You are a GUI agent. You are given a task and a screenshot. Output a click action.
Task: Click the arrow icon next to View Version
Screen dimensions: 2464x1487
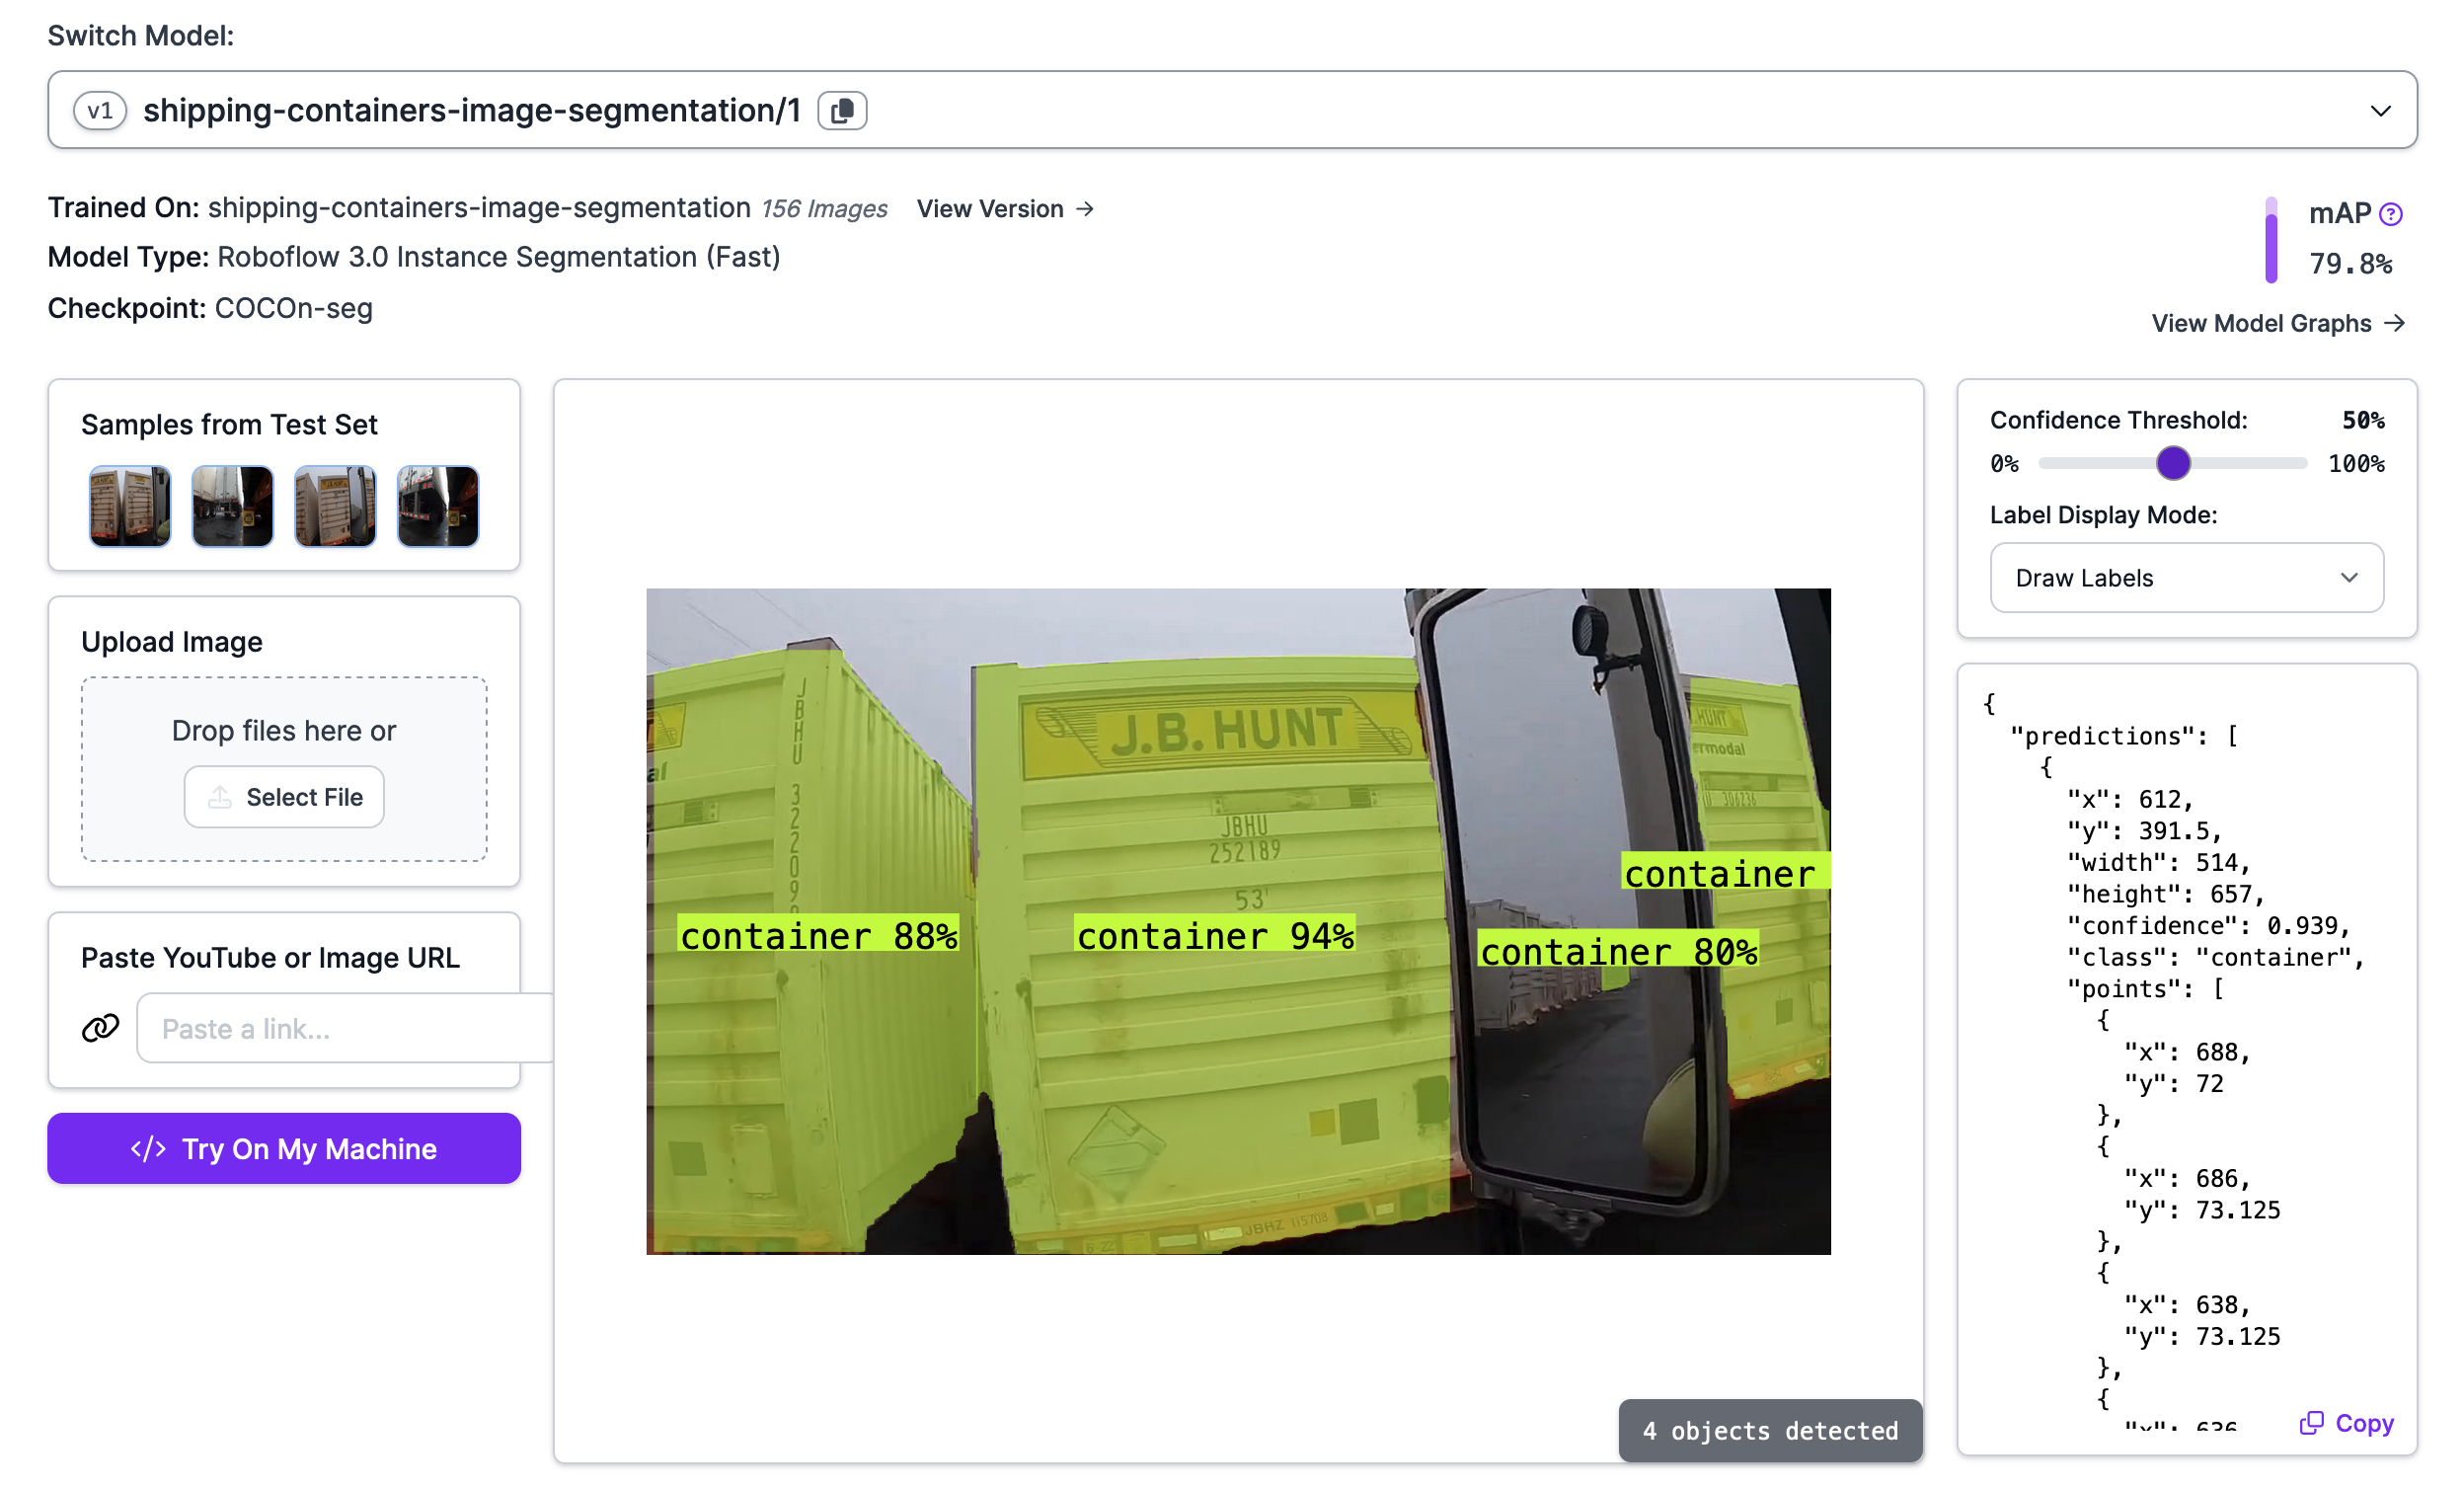[x=1086, y=208]
